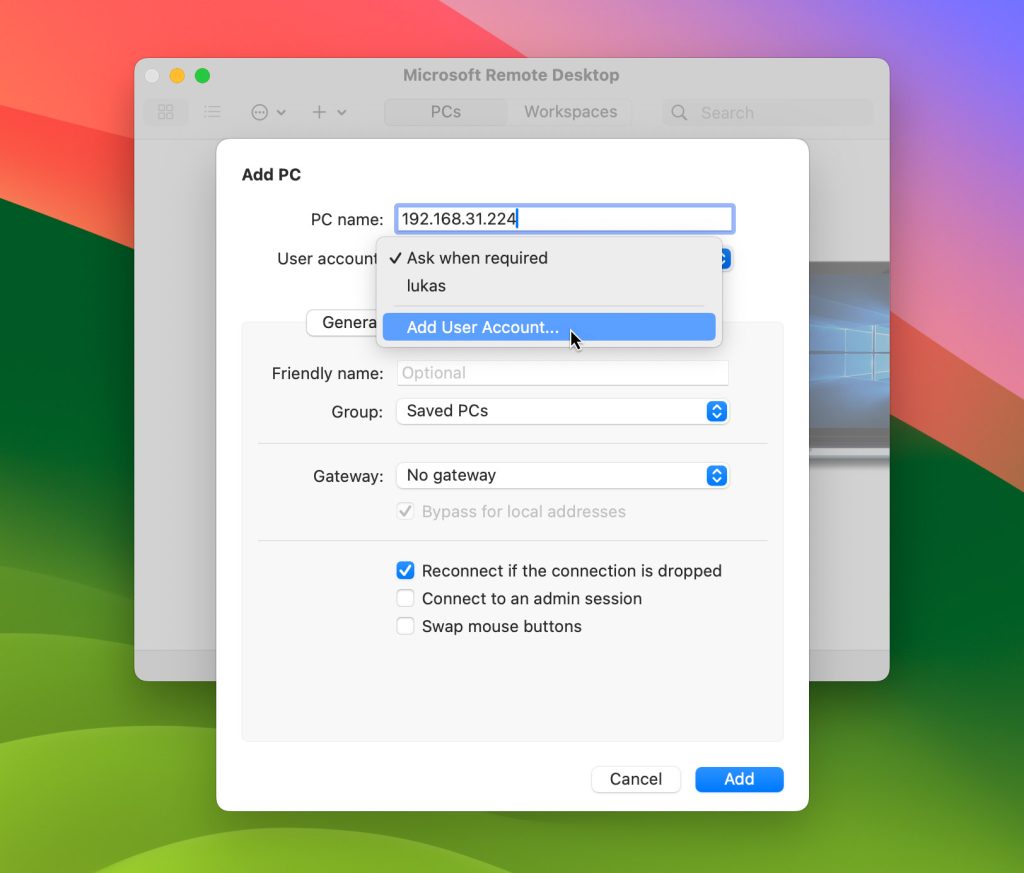Click the Friendly name Optional field

coord(562,373)
